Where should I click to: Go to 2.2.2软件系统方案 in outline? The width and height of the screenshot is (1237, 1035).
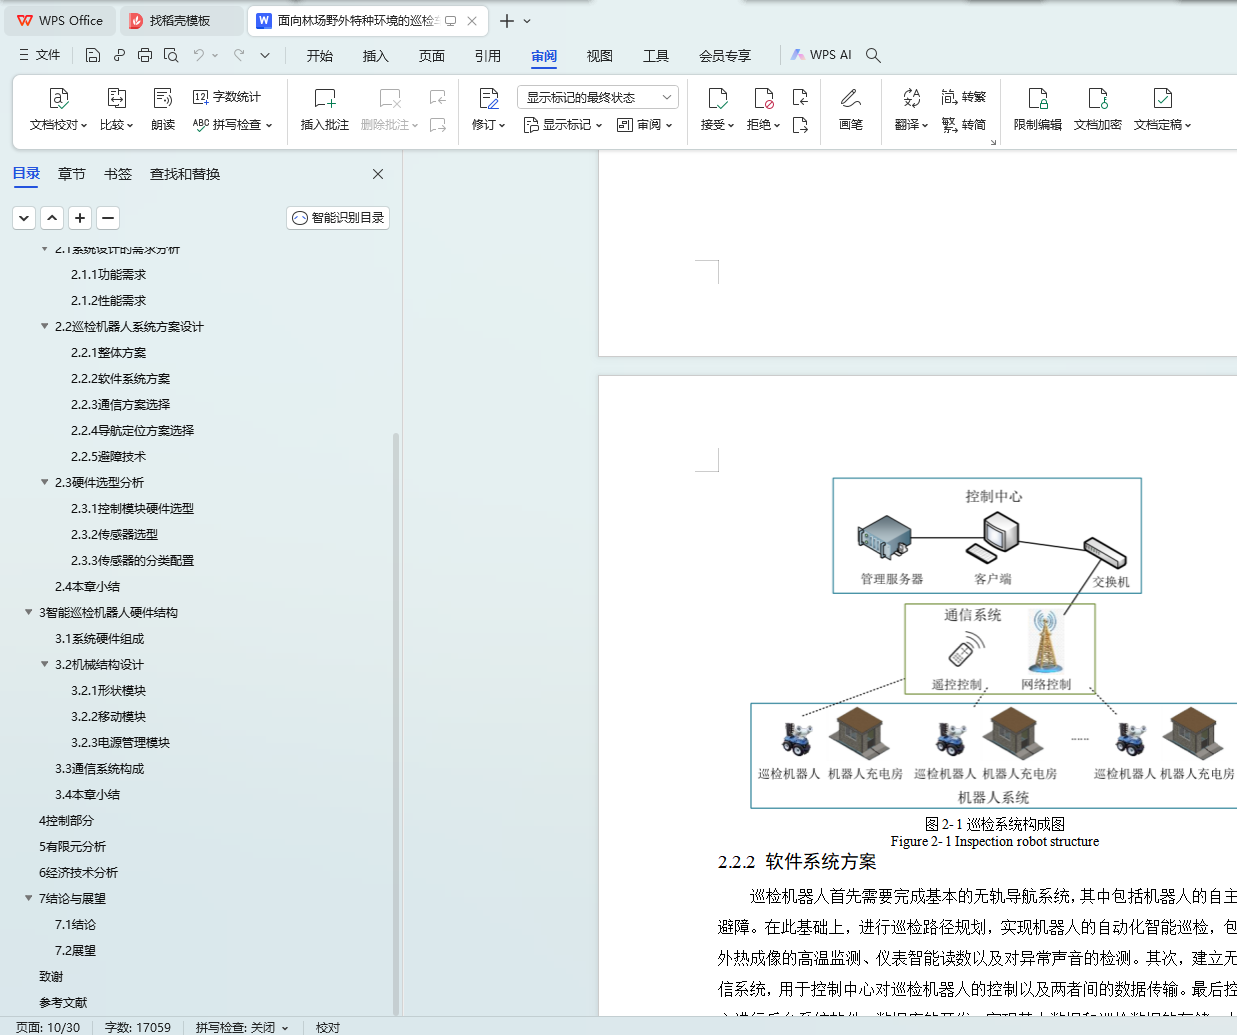tap(121, 379)
